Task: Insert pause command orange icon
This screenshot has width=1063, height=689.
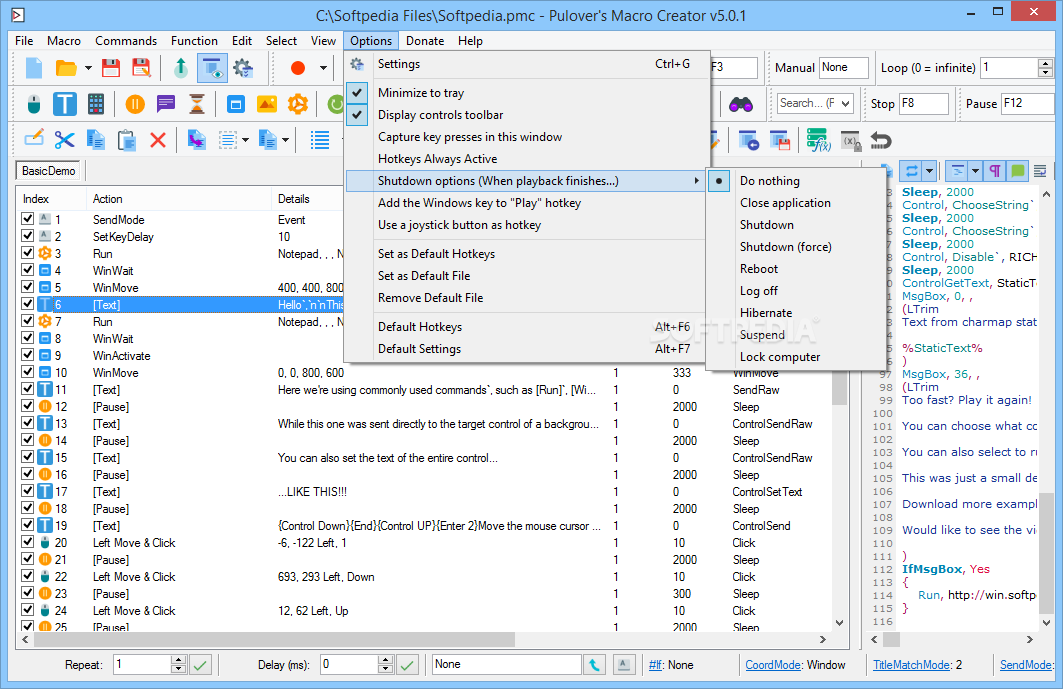Action: click(x=135, y=104)
